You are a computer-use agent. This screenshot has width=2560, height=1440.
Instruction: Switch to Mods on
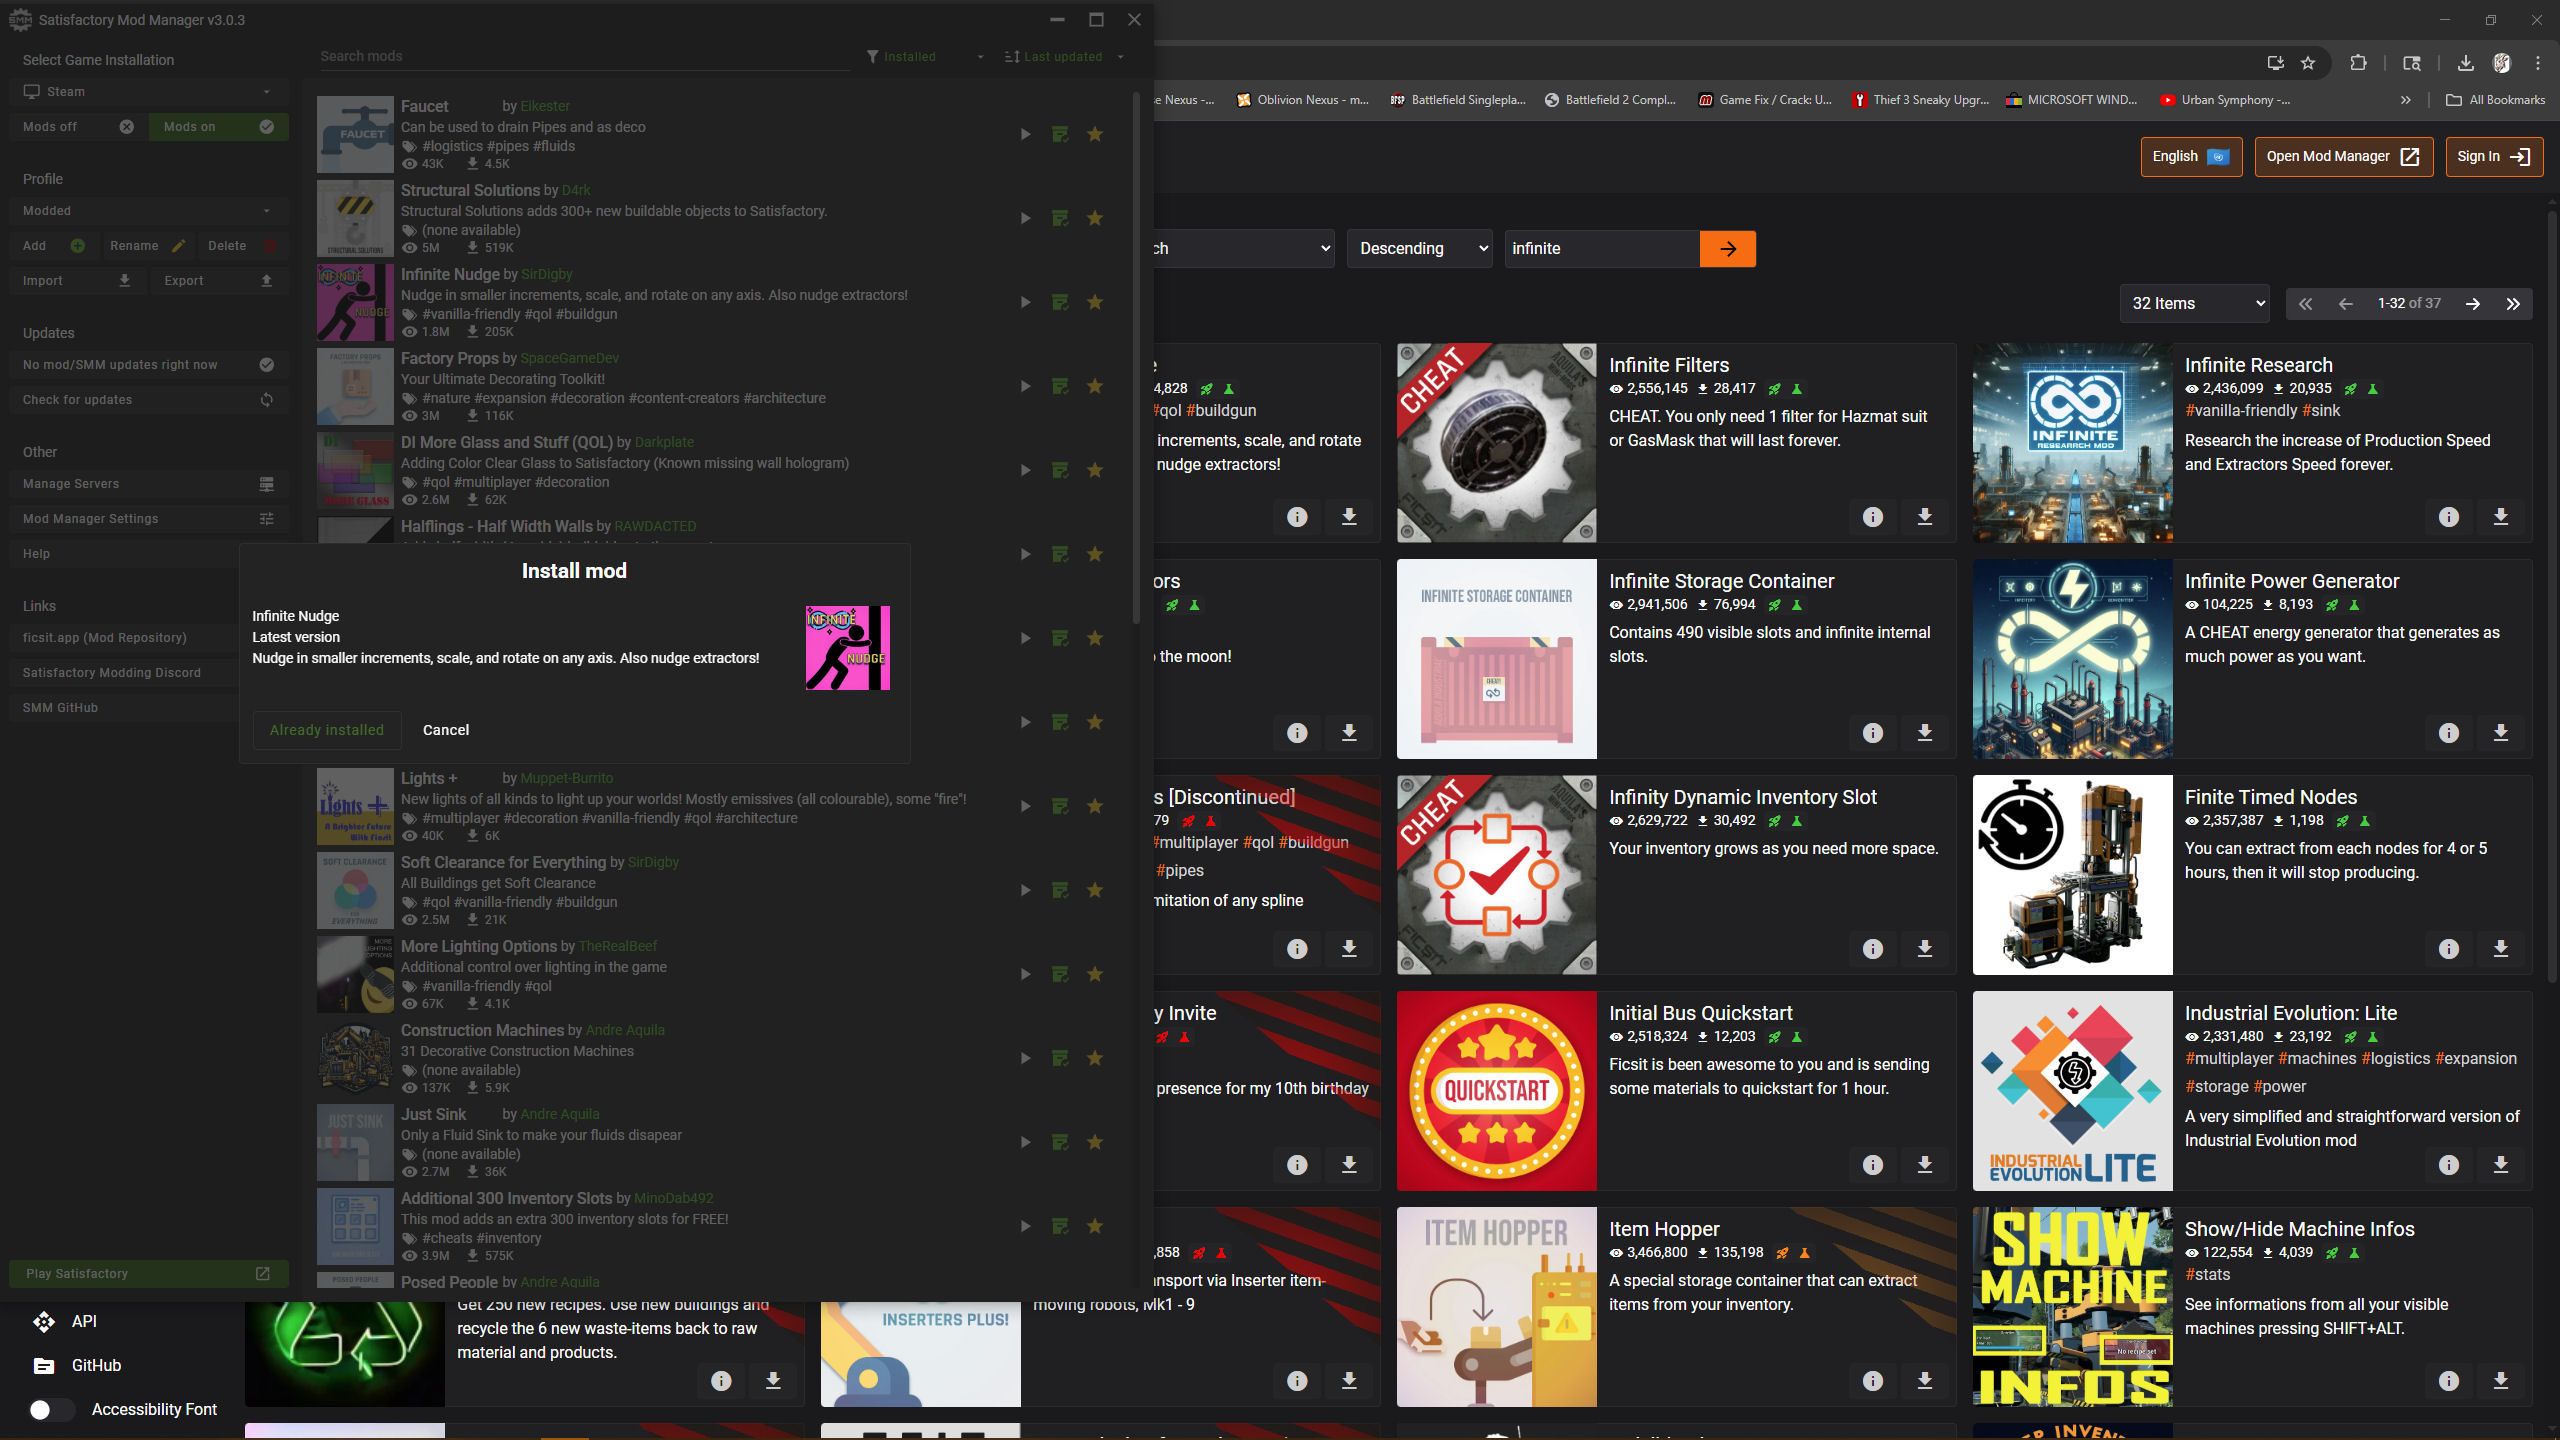[x=219, y=127]
